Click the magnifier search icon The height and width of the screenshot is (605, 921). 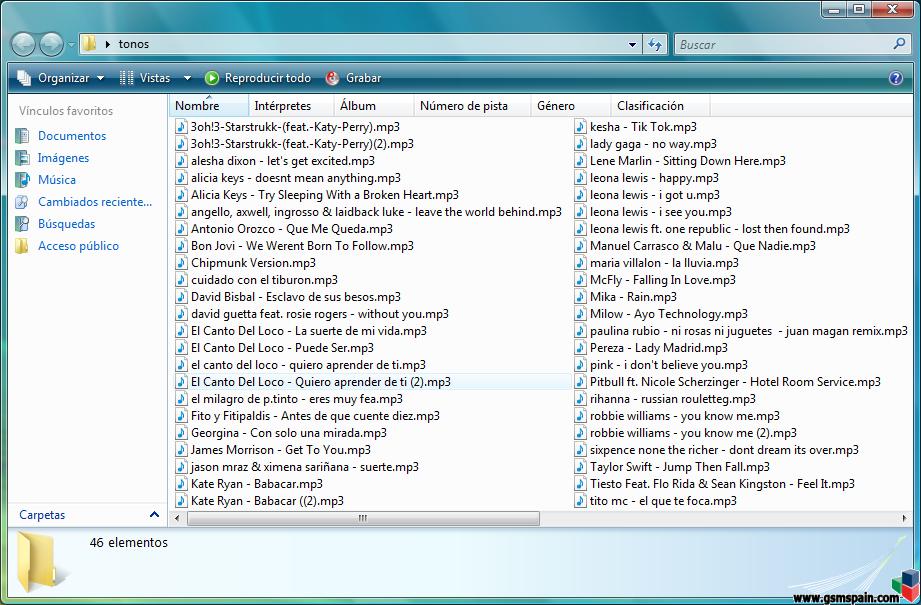899,43
